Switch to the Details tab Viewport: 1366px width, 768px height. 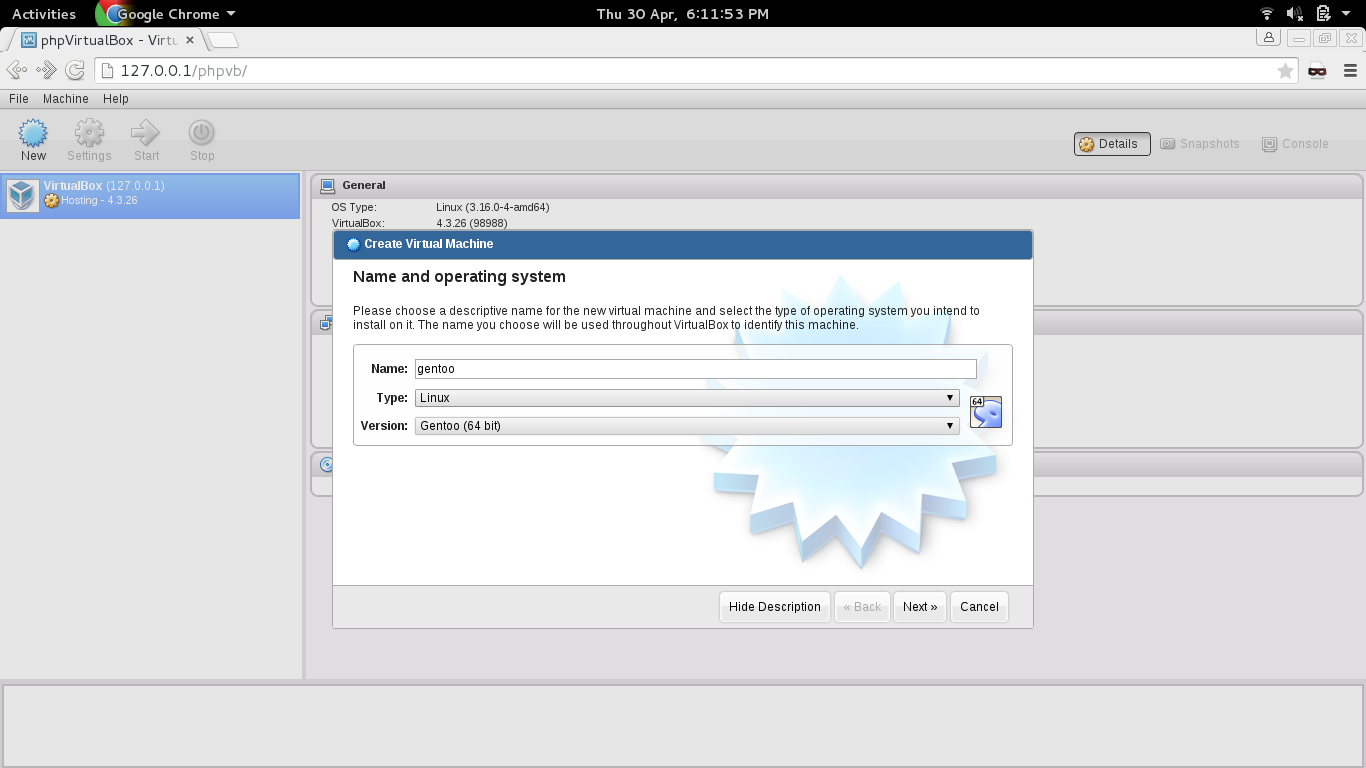pyautogui.click(x=1112, y=144)
